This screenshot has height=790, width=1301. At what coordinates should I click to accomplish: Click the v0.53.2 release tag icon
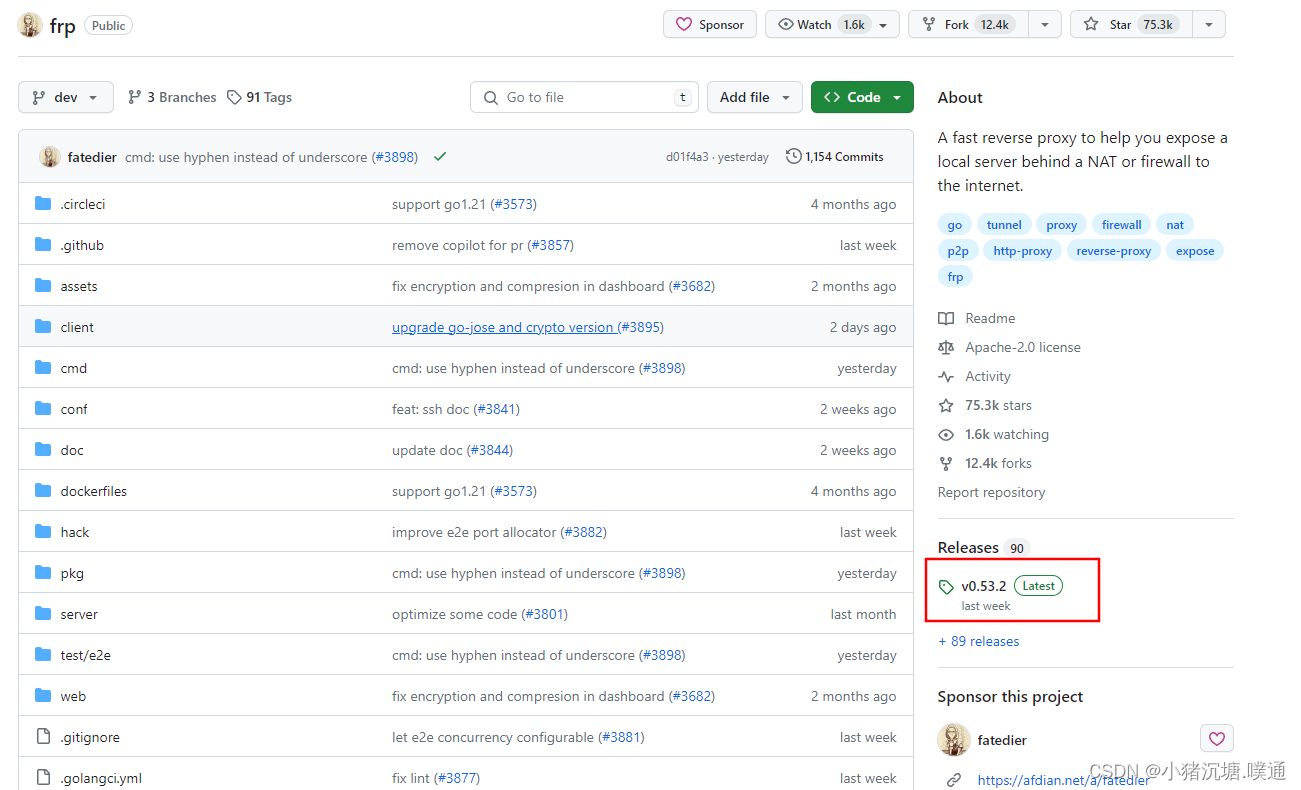[946, 587]
